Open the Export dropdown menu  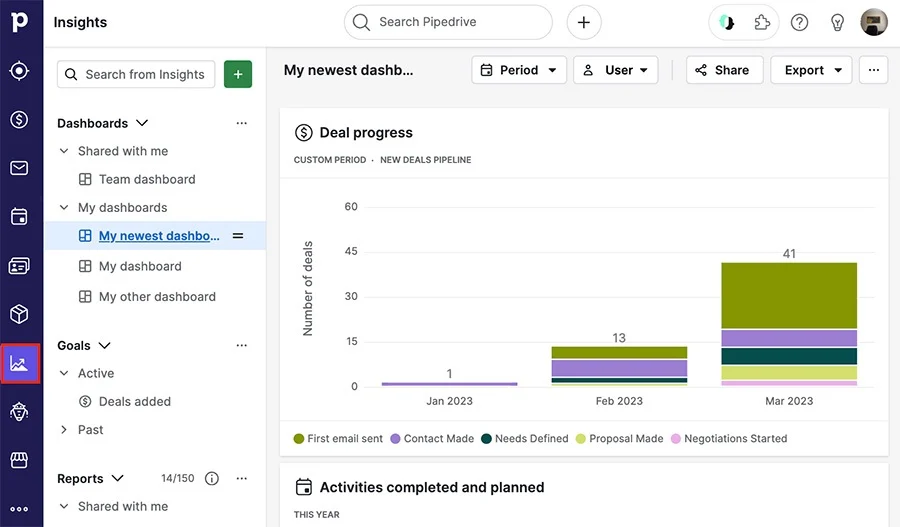[x=811, y=70]
